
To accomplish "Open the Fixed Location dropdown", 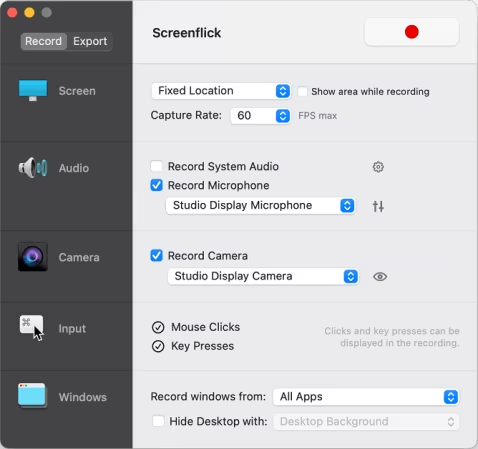I will (221, 91).
